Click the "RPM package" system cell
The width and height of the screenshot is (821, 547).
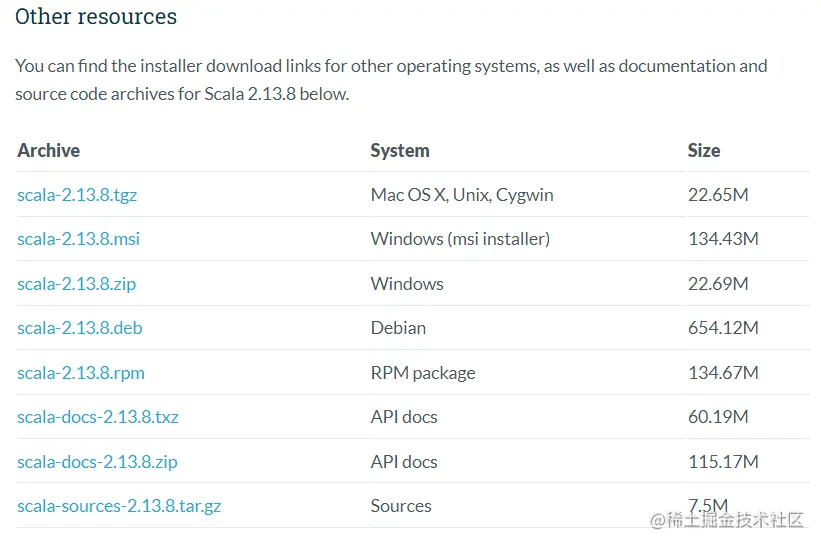pyautogui.click(x=423, y=373)
